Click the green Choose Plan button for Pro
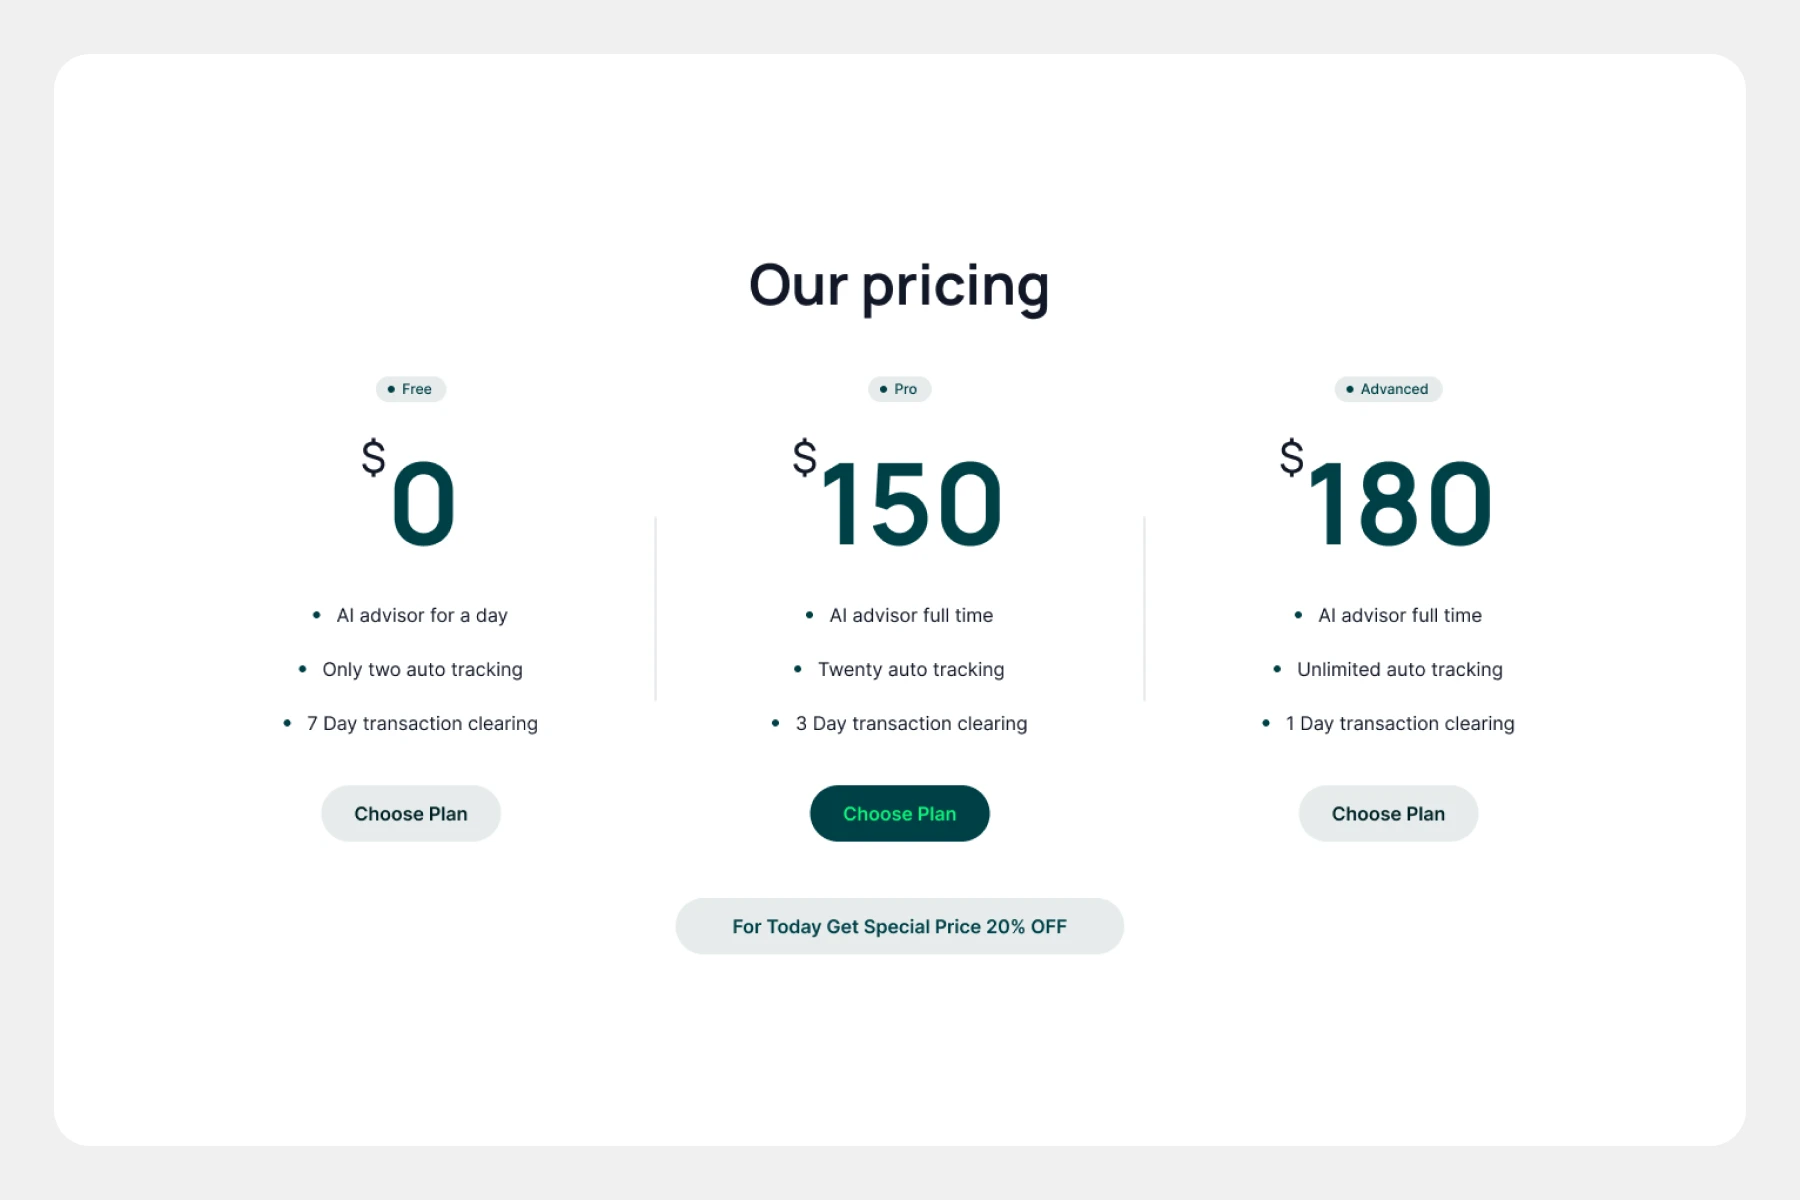Image resolution: width=1800 pixels, height=1200 pixels. [x=899, y=813]
